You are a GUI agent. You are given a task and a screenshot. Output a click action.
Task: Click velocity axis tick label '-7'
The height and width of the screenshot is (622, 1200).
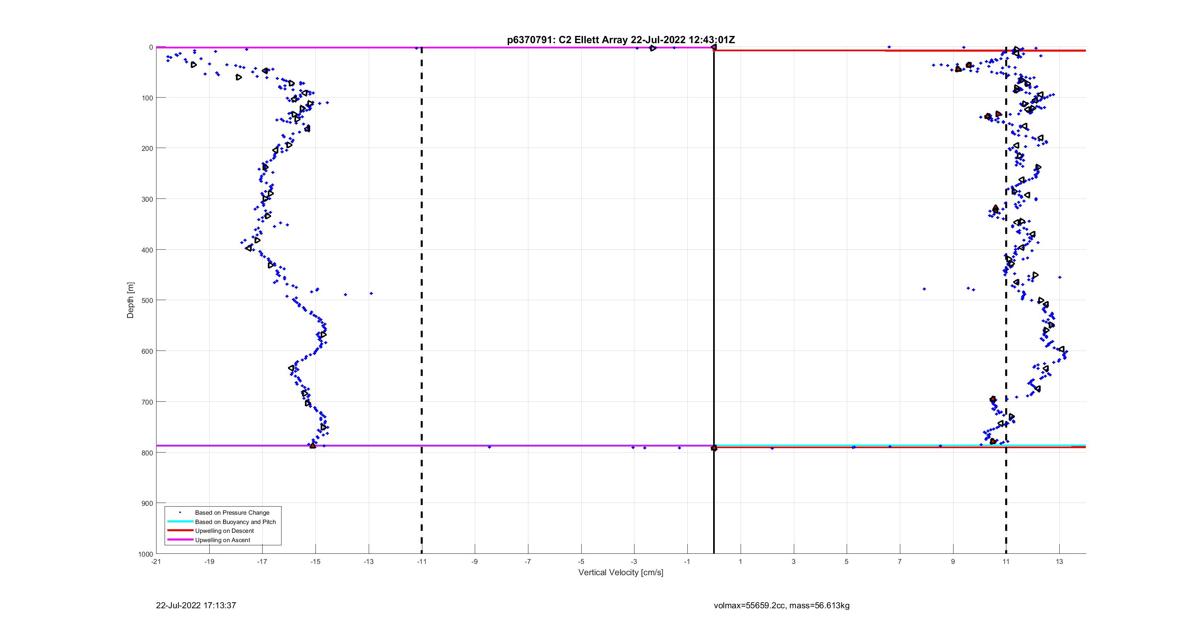point(528,562)
